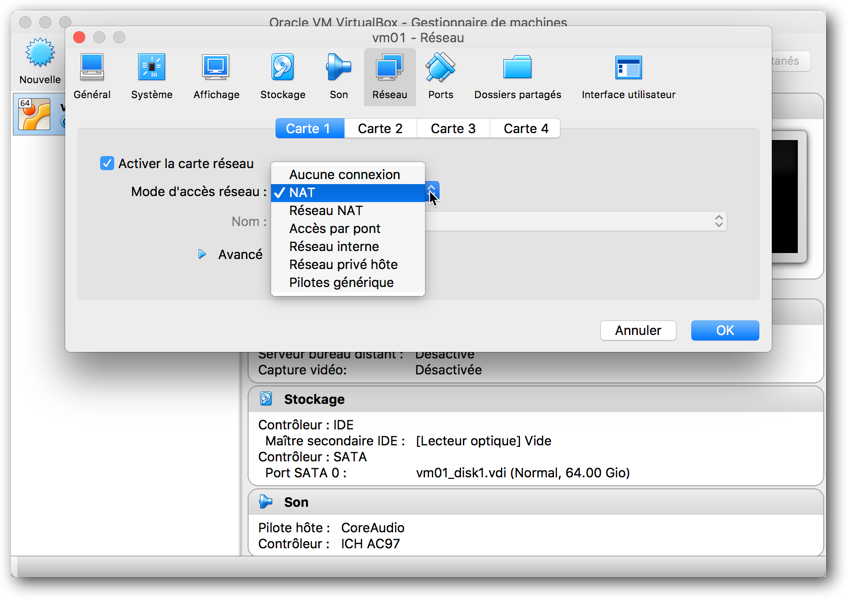Uncheck Activer la carte réseau
Image resolution: width=847 pixels, height=598 pixels.
click(107, 163)
